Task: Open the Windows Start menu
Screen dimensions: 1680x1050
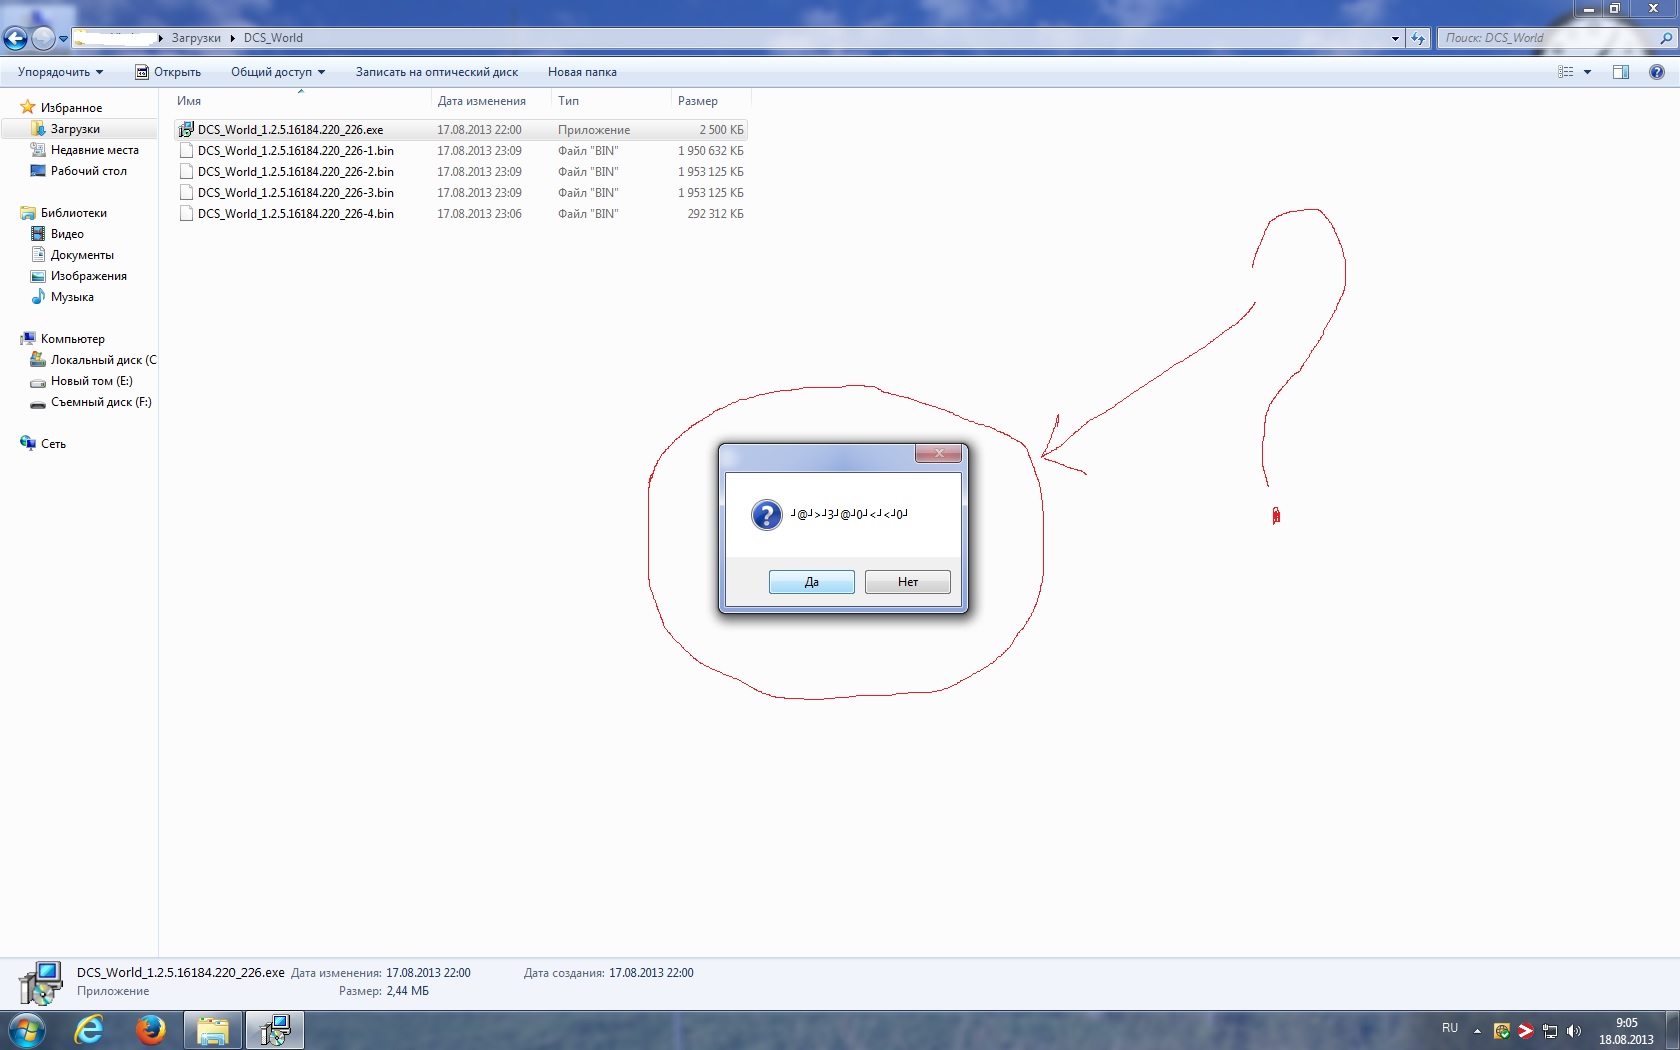Action: point(27,1030)
